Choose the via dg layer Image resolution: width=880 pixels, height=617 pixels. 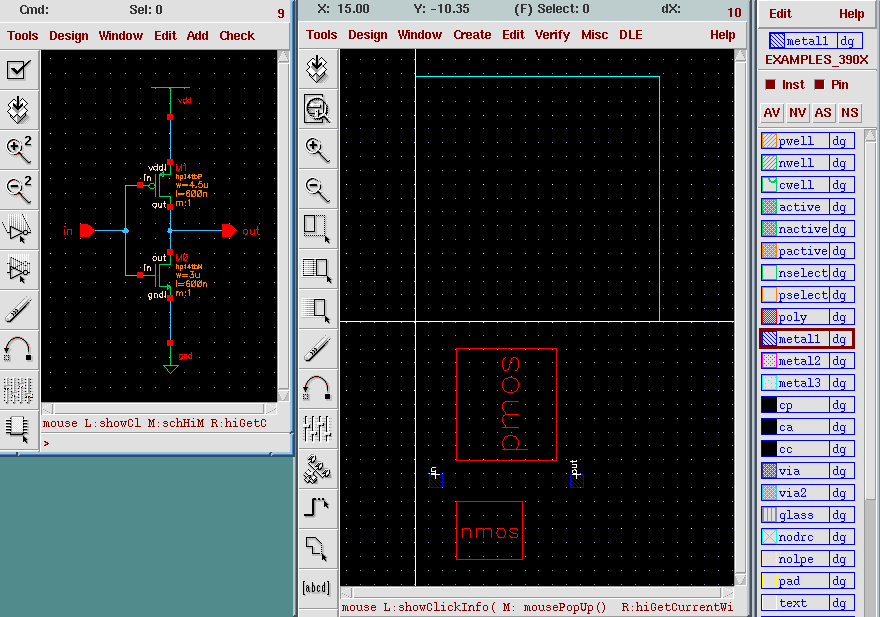pos(808,471)
